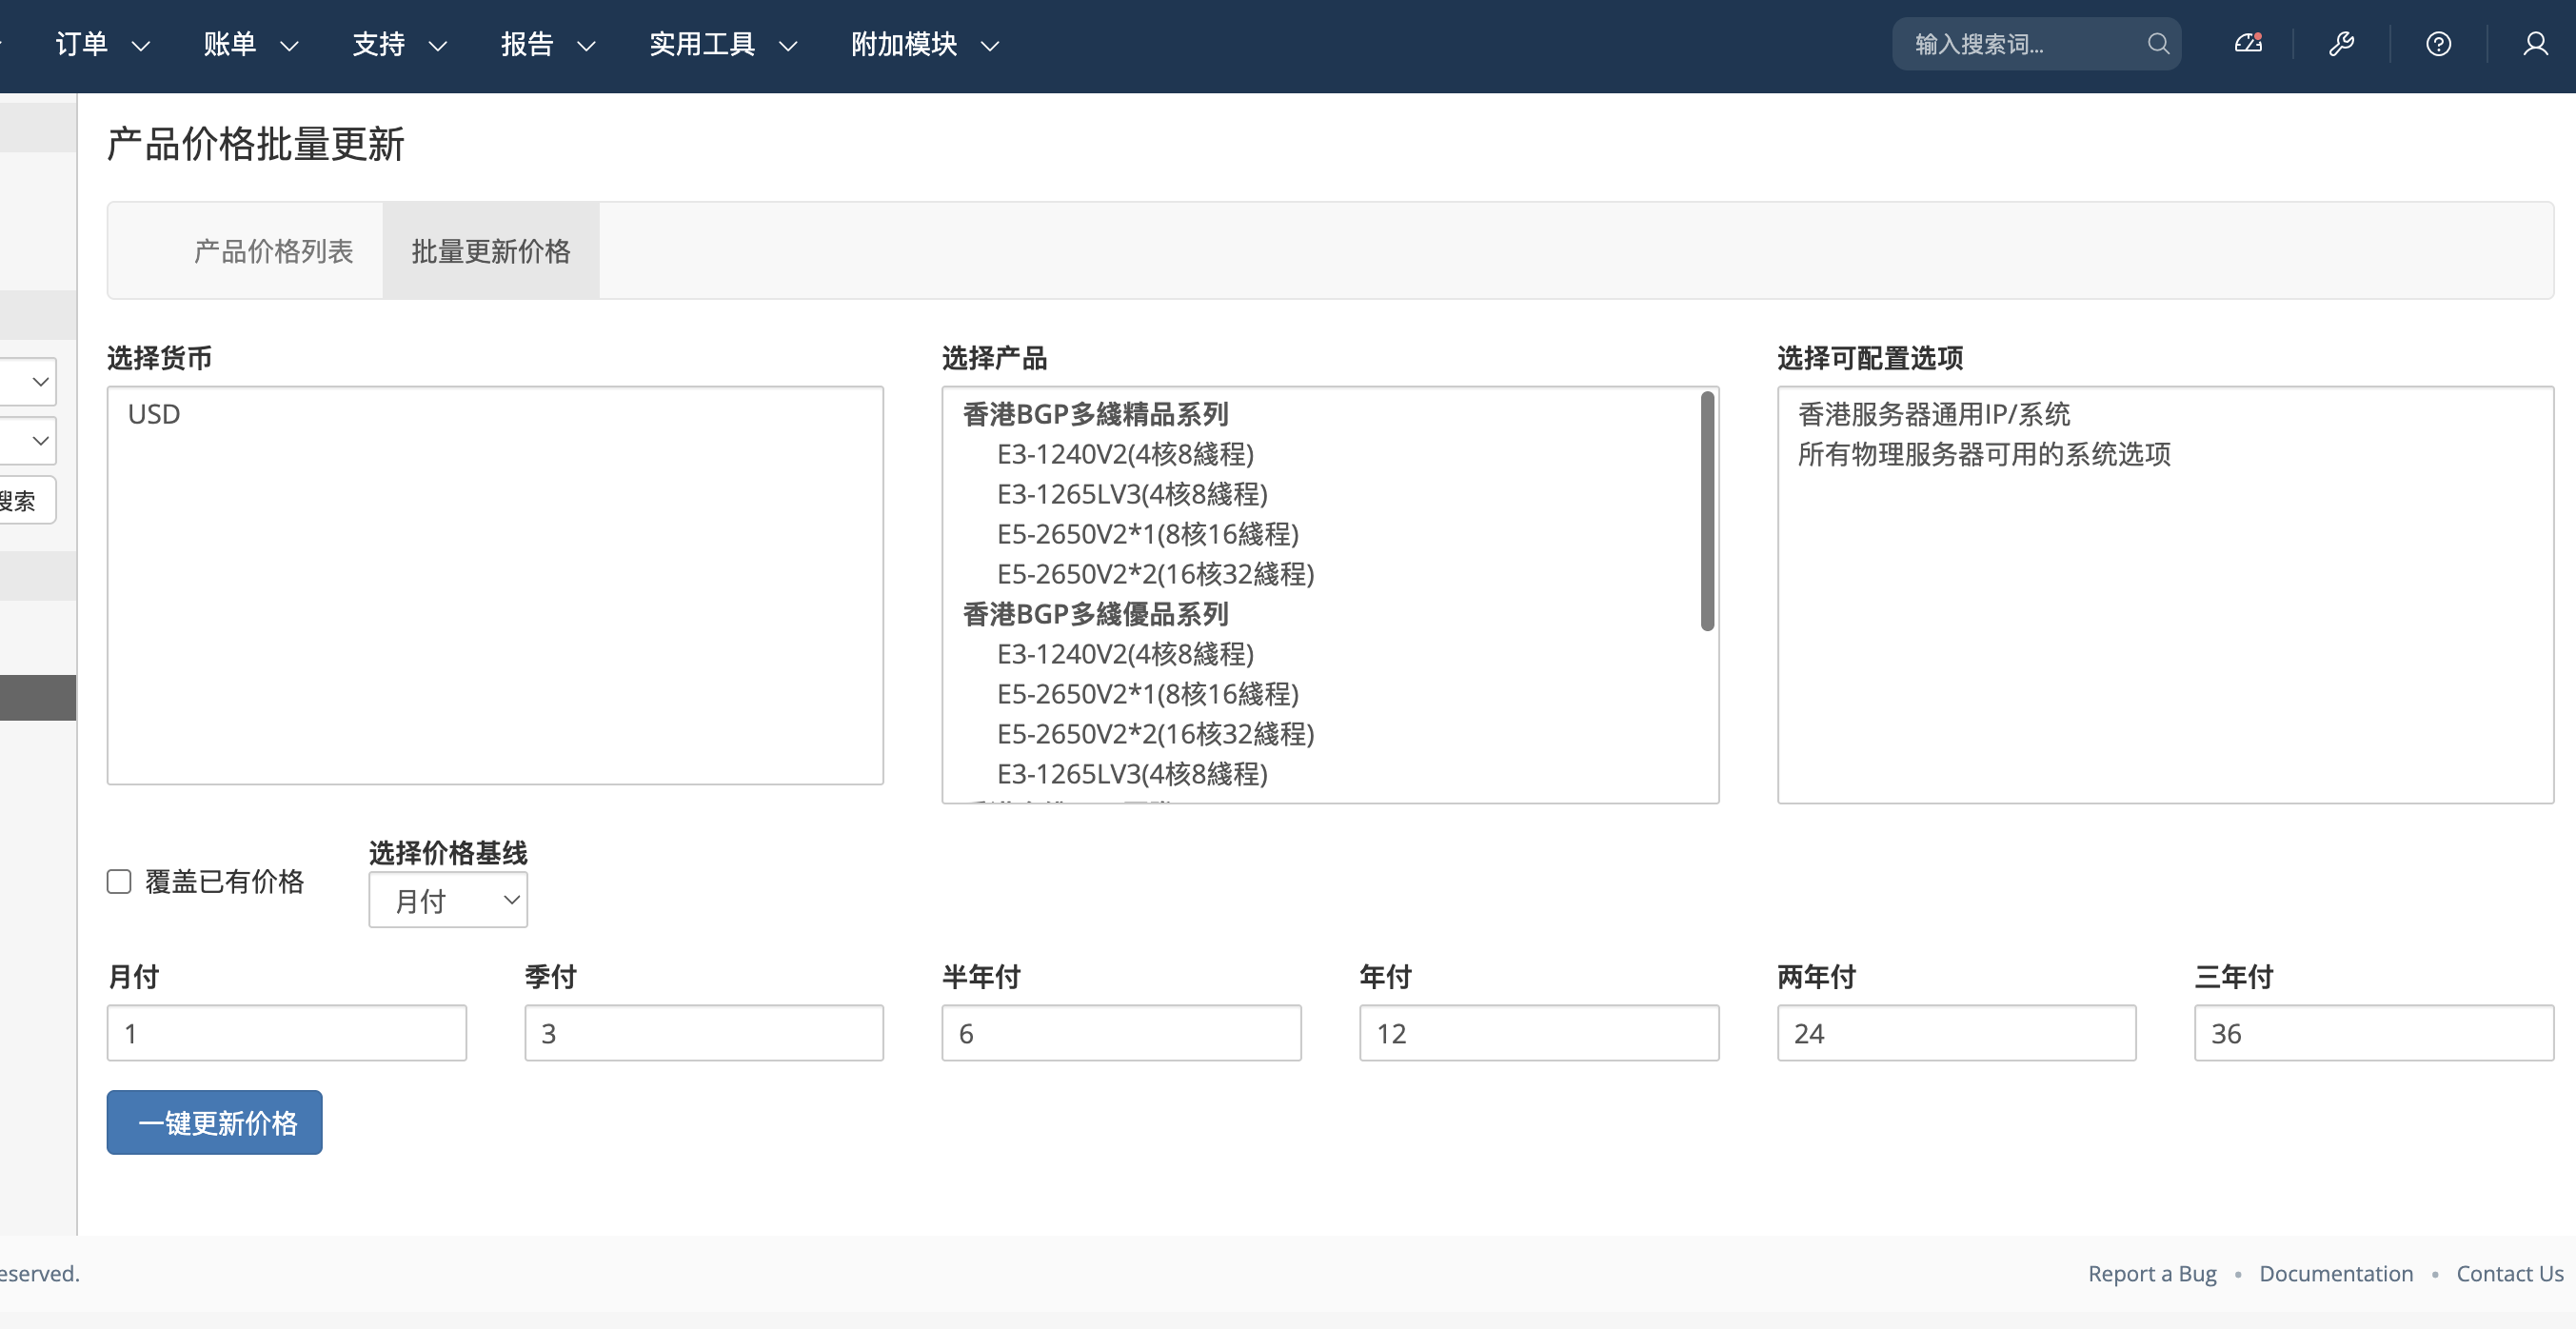Click the search magnifier icon
This screenshot has height=1329, width=2576.
(2157, 44)
